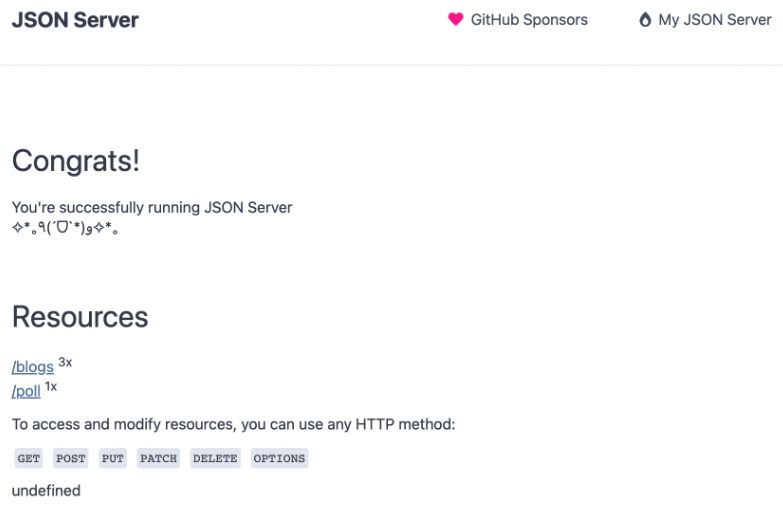Click the kaomoji emoticon under the success message
Image resolution: width=783 pixels, height=515 pixels.
click(x=65, y=228)
